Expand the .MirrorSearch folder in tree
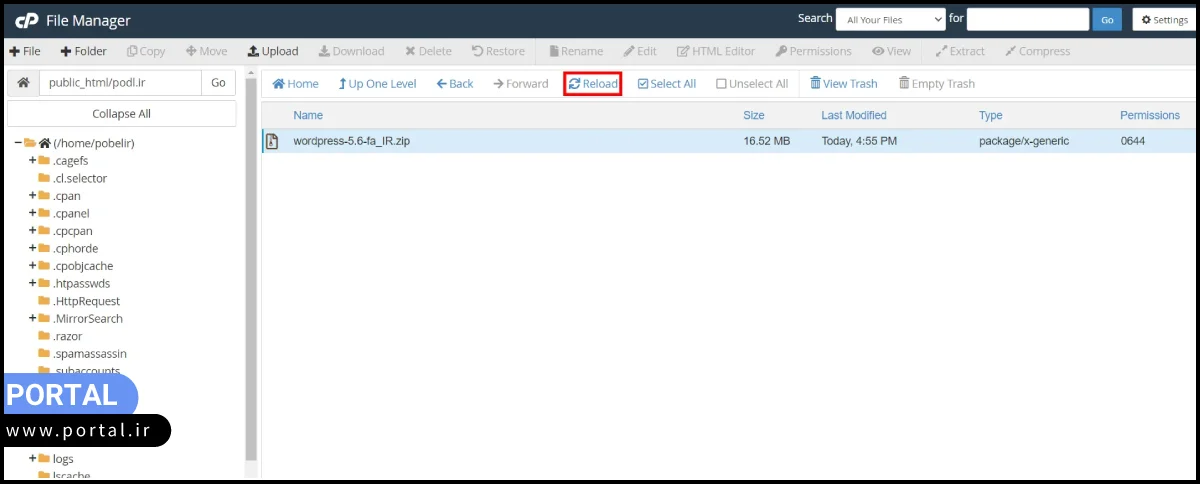This screenshot has width=1200, height=484. pos(32,319)
